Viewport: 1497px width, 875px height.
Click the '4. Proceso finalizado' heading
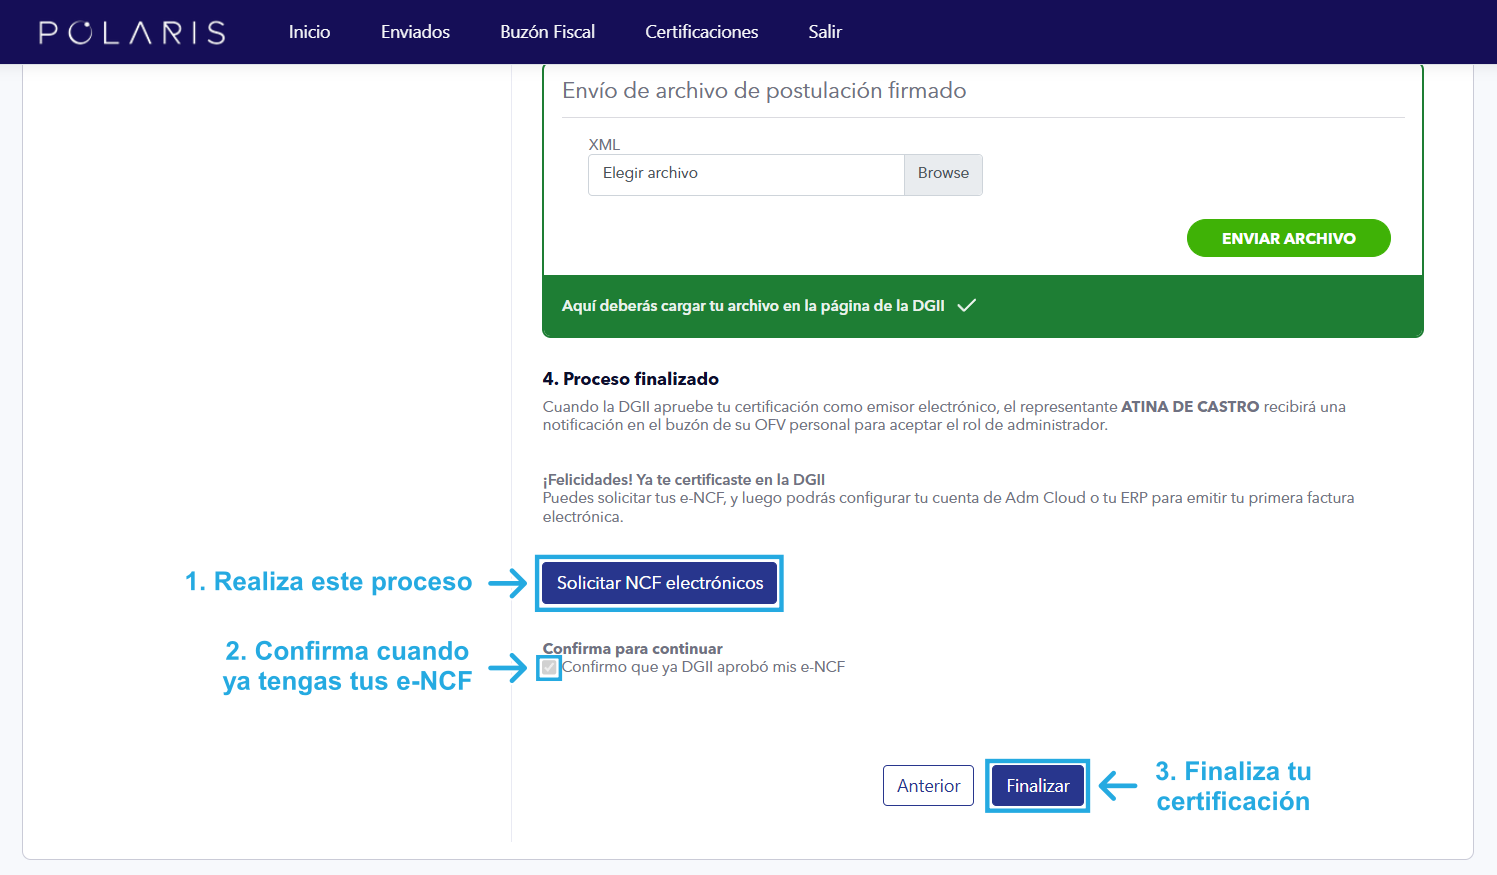click(630, 379)
